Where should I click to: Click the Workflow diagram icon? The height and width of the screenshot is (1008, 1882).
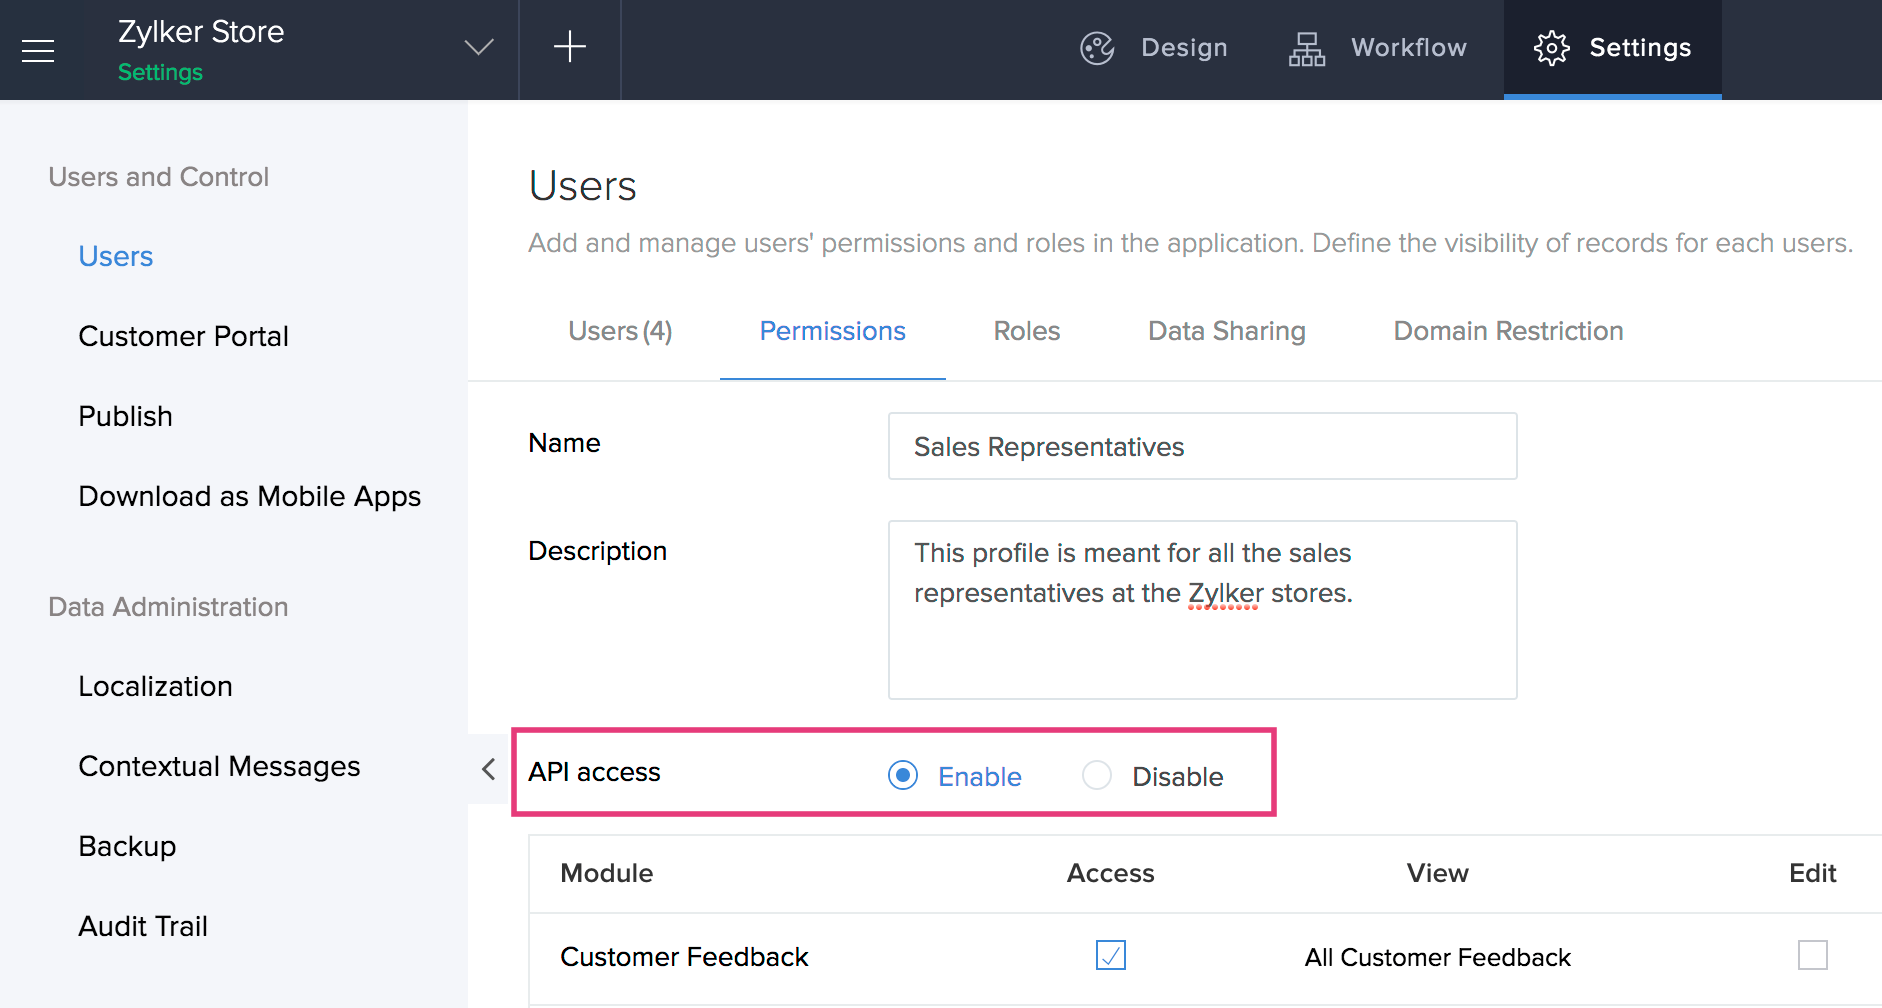(1306, 48)
